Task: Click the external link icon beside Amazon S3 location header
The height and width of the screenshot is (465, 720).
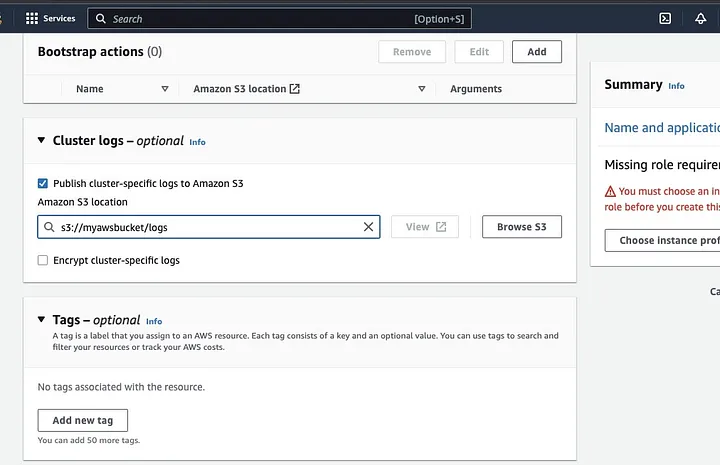Action: point(295,89)
